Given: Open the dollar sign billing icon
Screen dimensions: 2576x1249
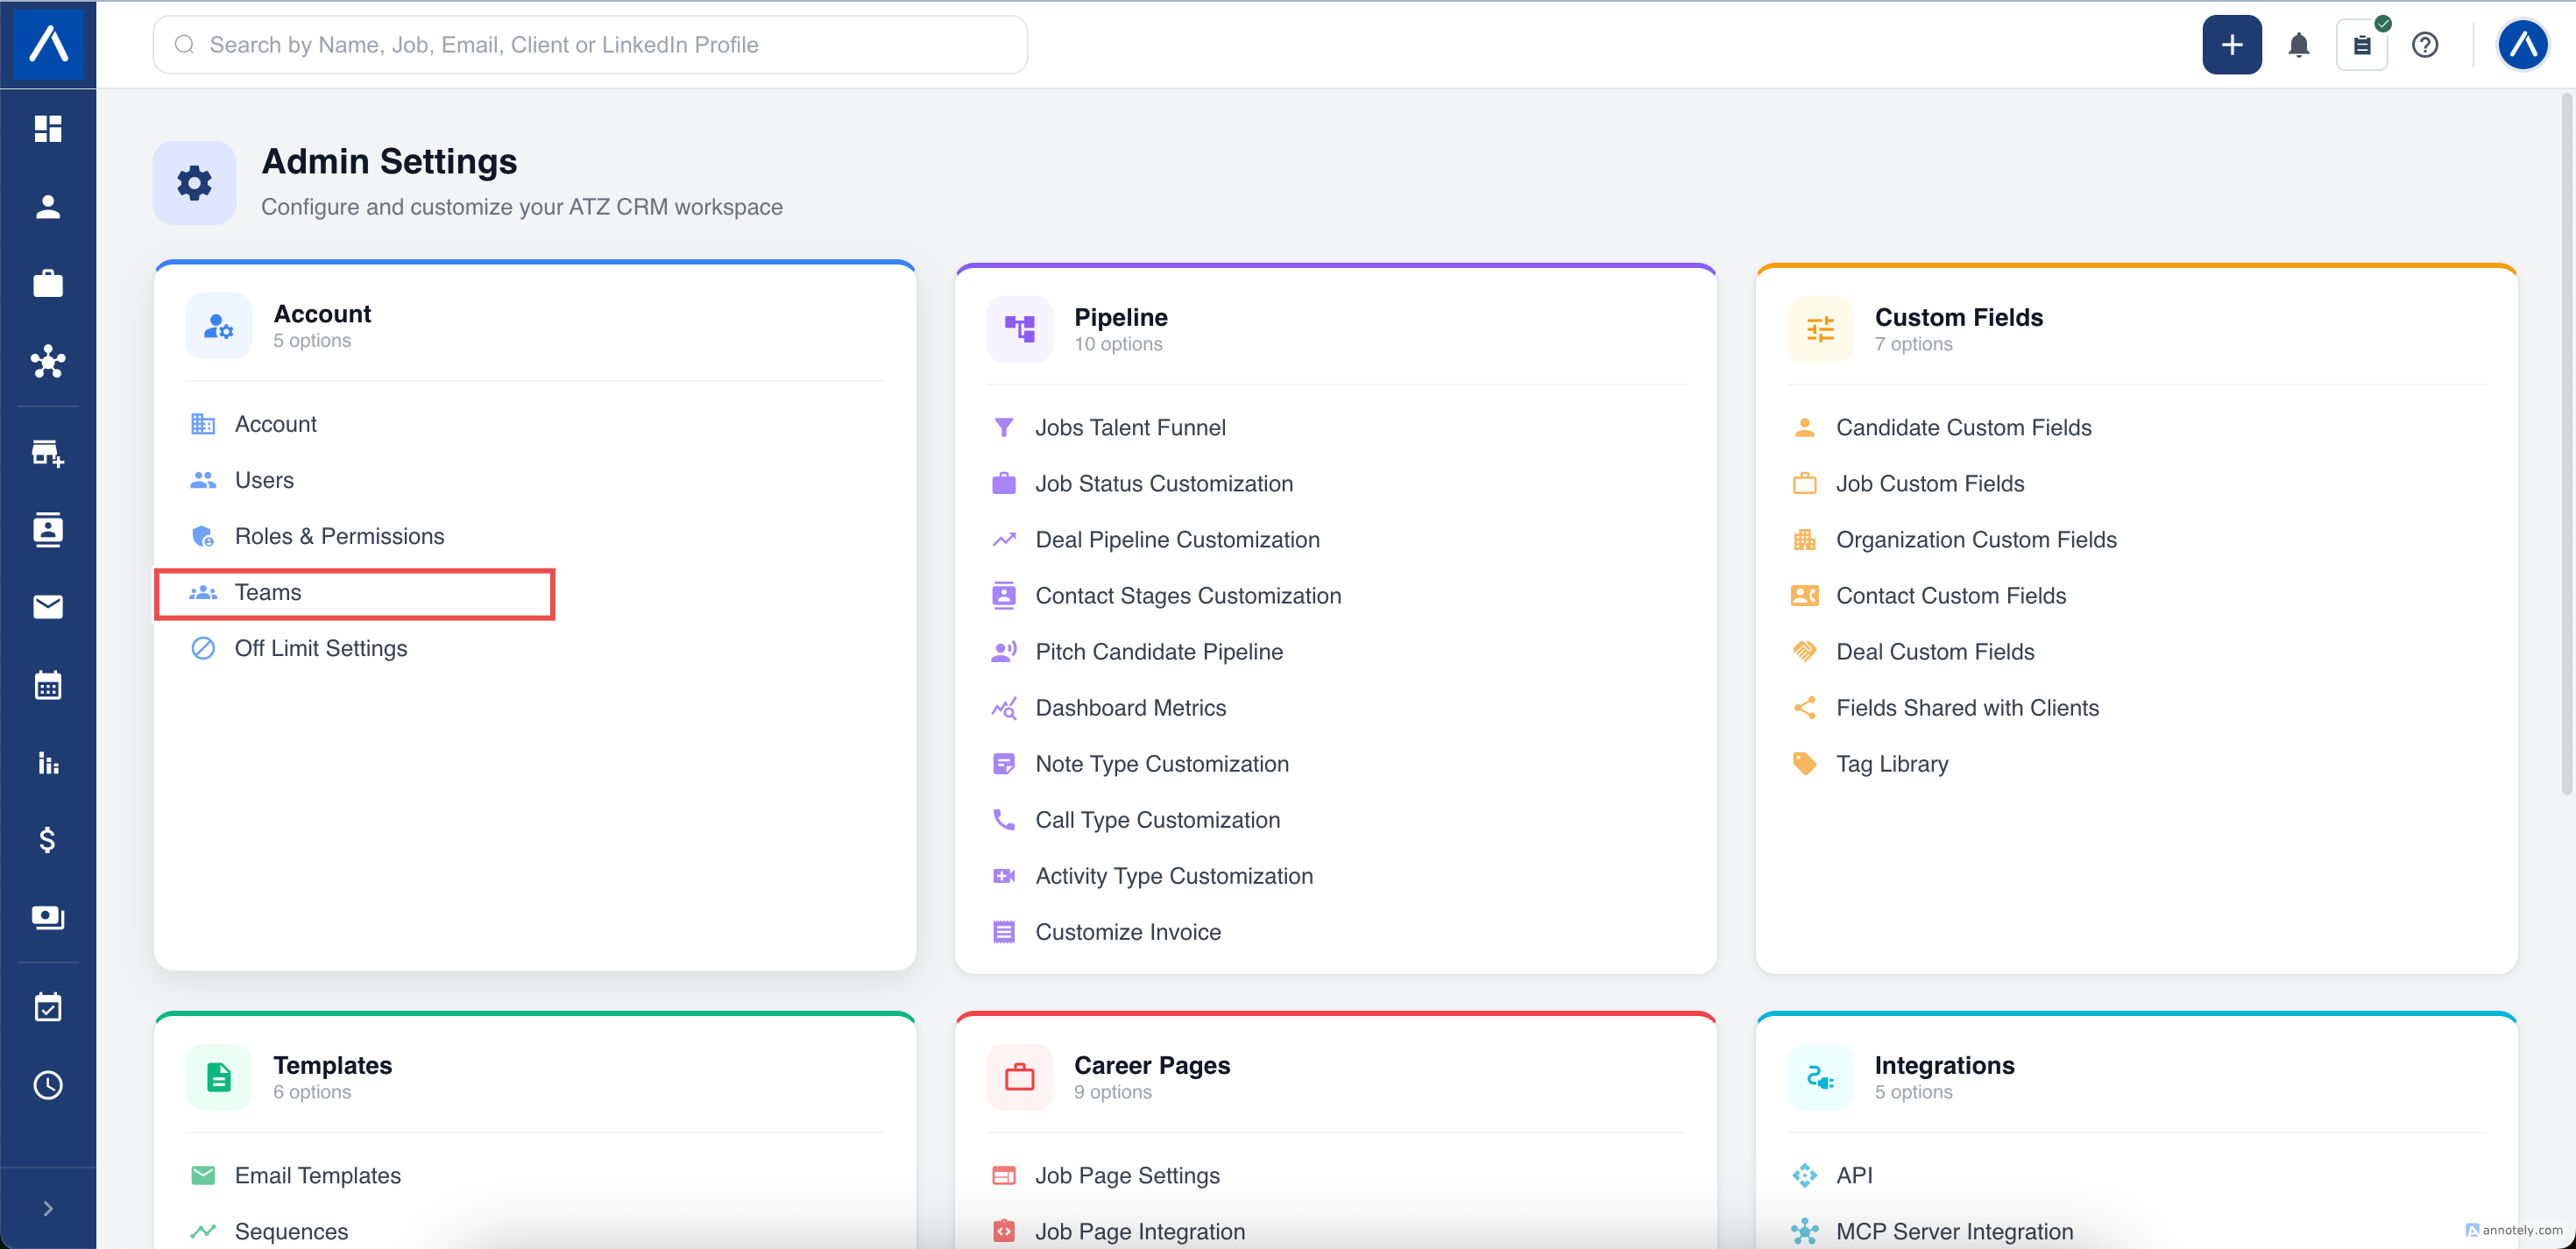Looking at the screenshot, I should (x=48, y=840).
